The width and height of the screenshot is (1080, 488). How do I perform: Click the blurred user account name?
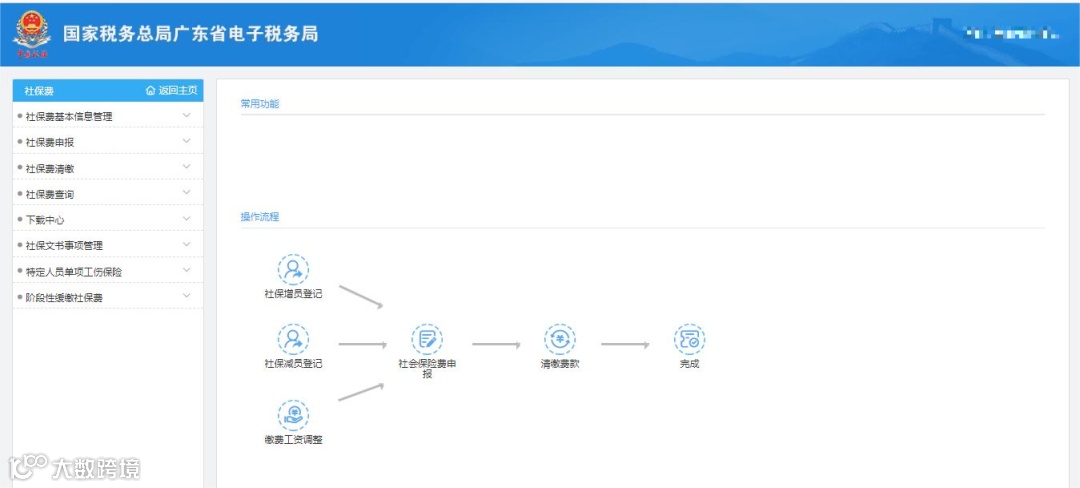[x=1012, y=32]
